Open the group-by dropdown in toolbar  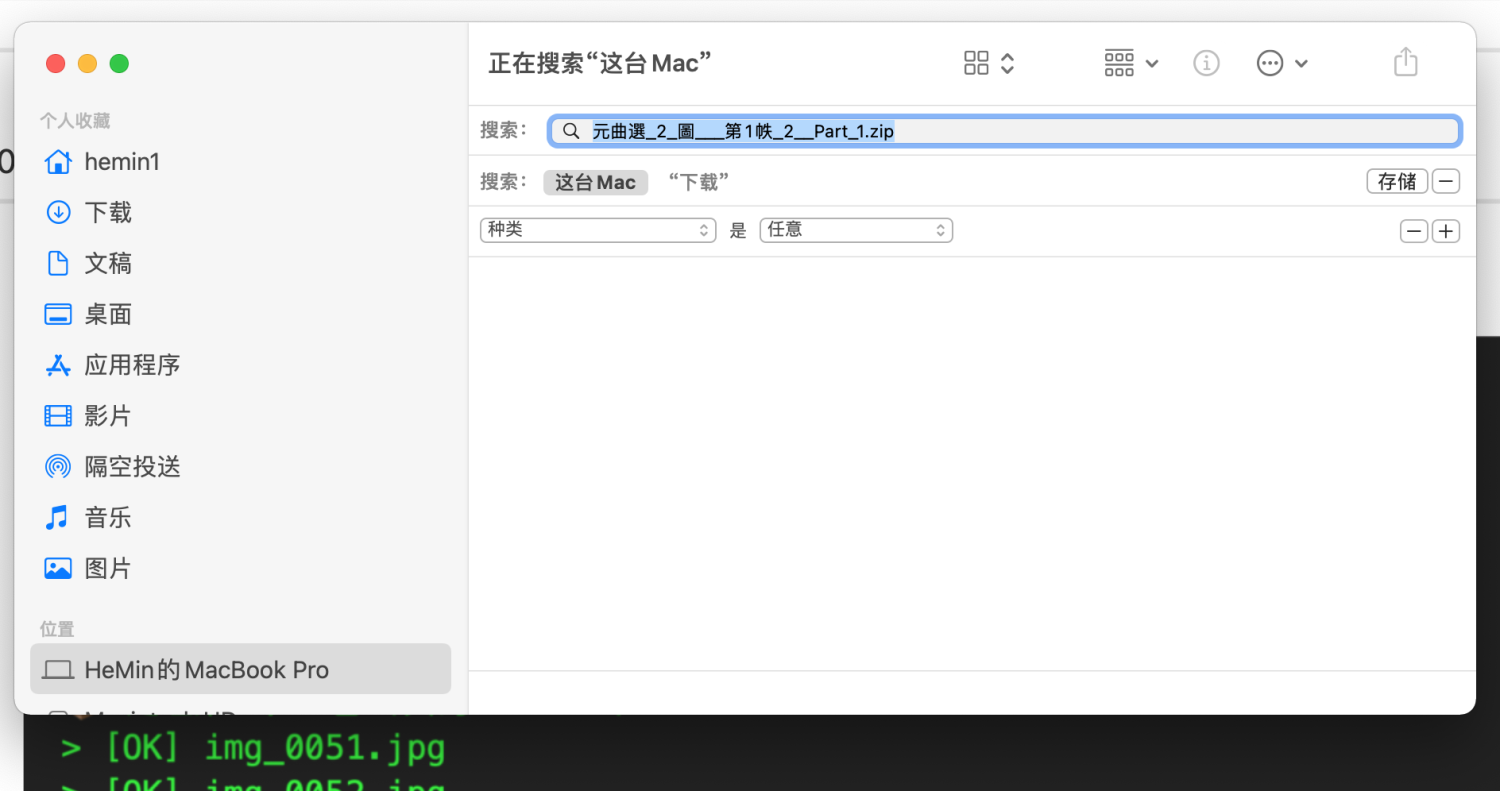tap(1131, 63)
